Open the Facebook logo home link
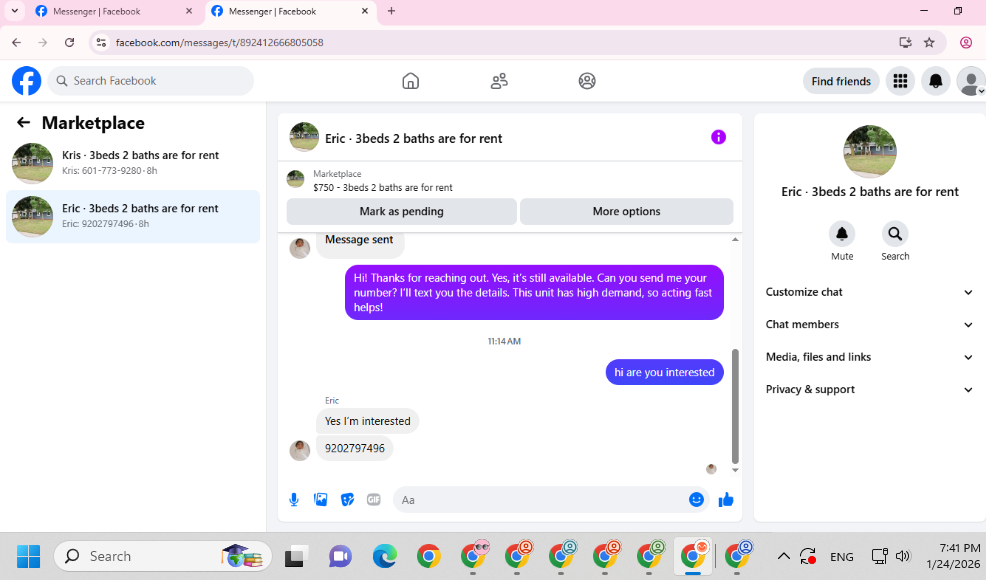Image resolution: width=986 pixels, height=580 pixels. coord(26,81)
